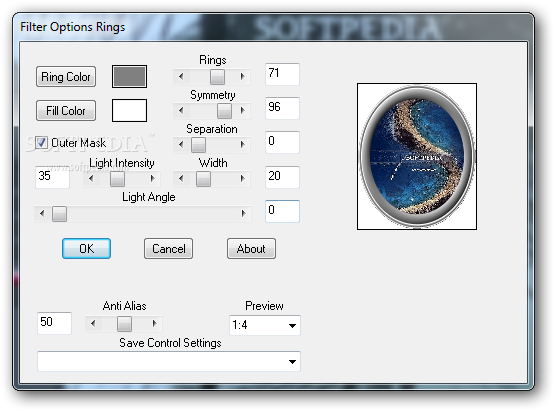Decrease Width with left arrow
This screenshot has width=555, height=411.
pos(181,178)
